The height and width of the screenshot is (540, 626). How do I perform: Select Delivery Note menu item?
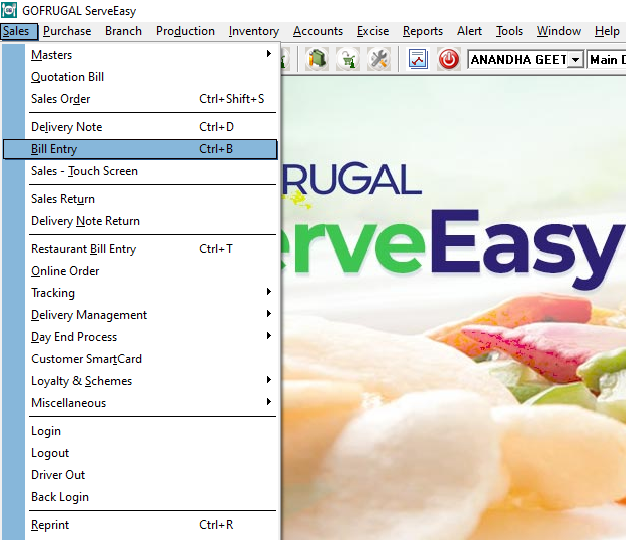[139, 127]
